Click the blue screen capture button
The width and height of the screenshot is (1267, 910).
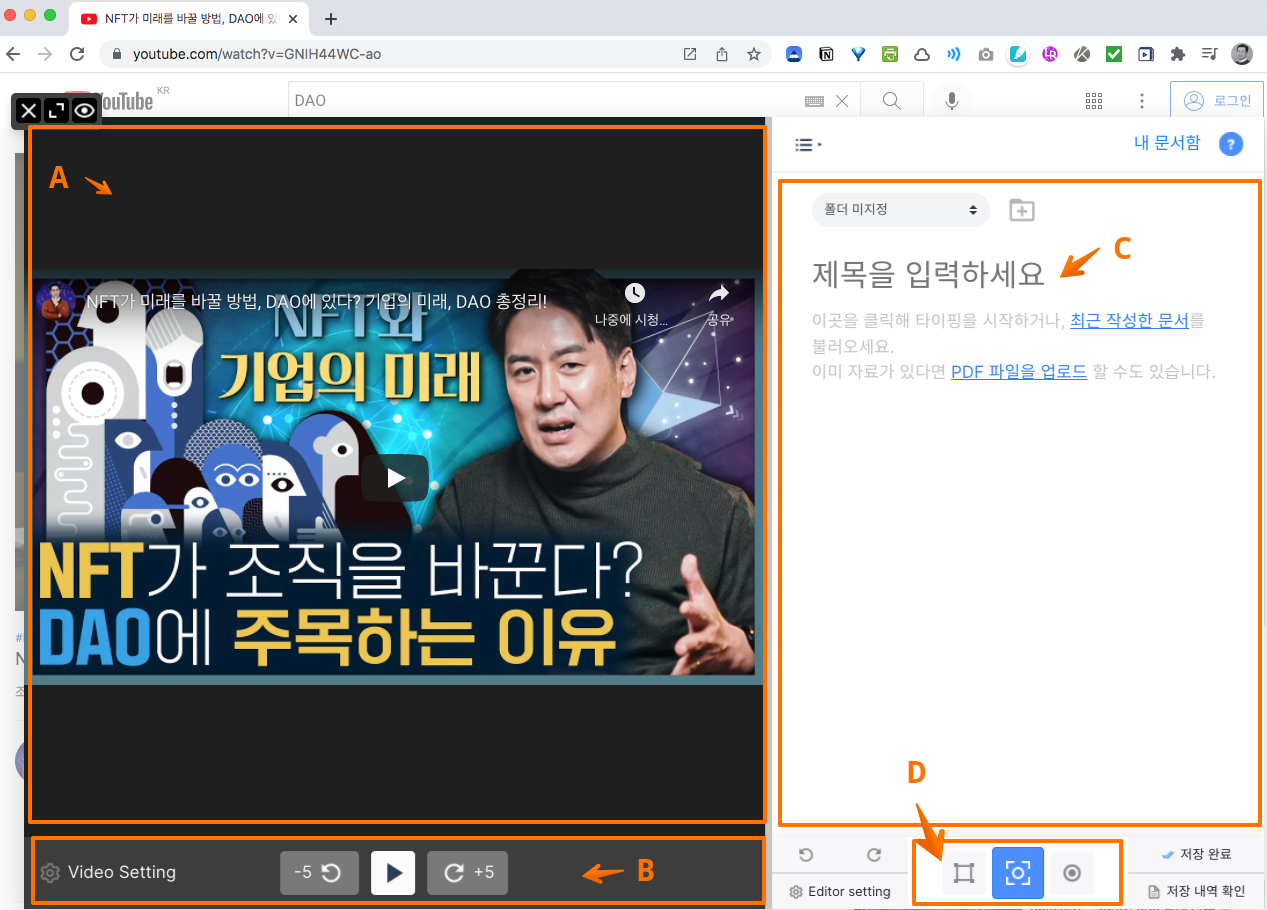(1018, 873)
